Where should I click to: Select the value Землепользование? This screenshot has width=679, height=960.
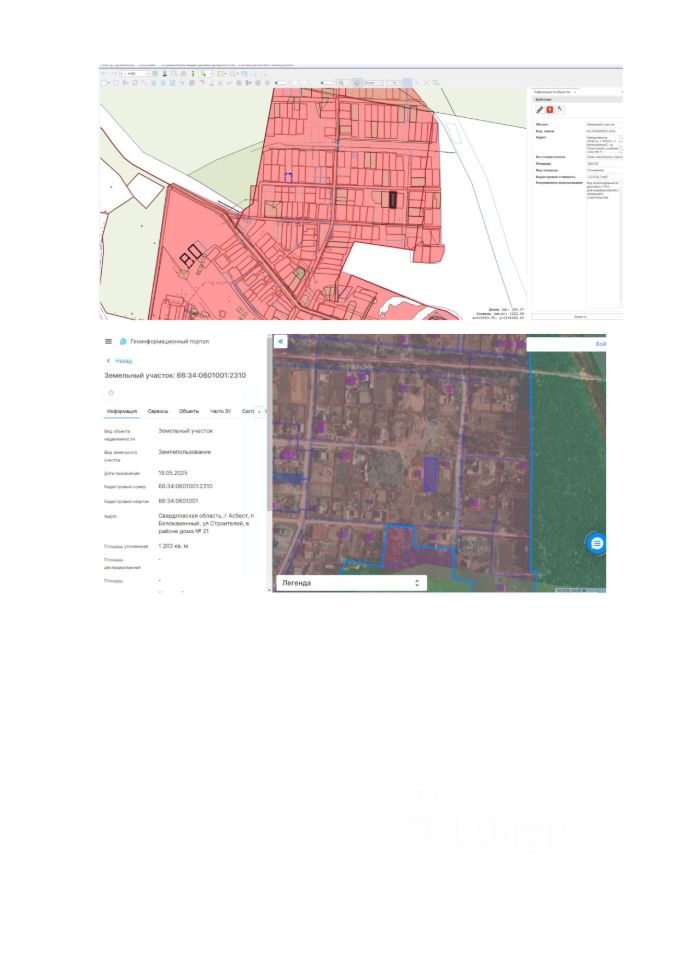184,452
